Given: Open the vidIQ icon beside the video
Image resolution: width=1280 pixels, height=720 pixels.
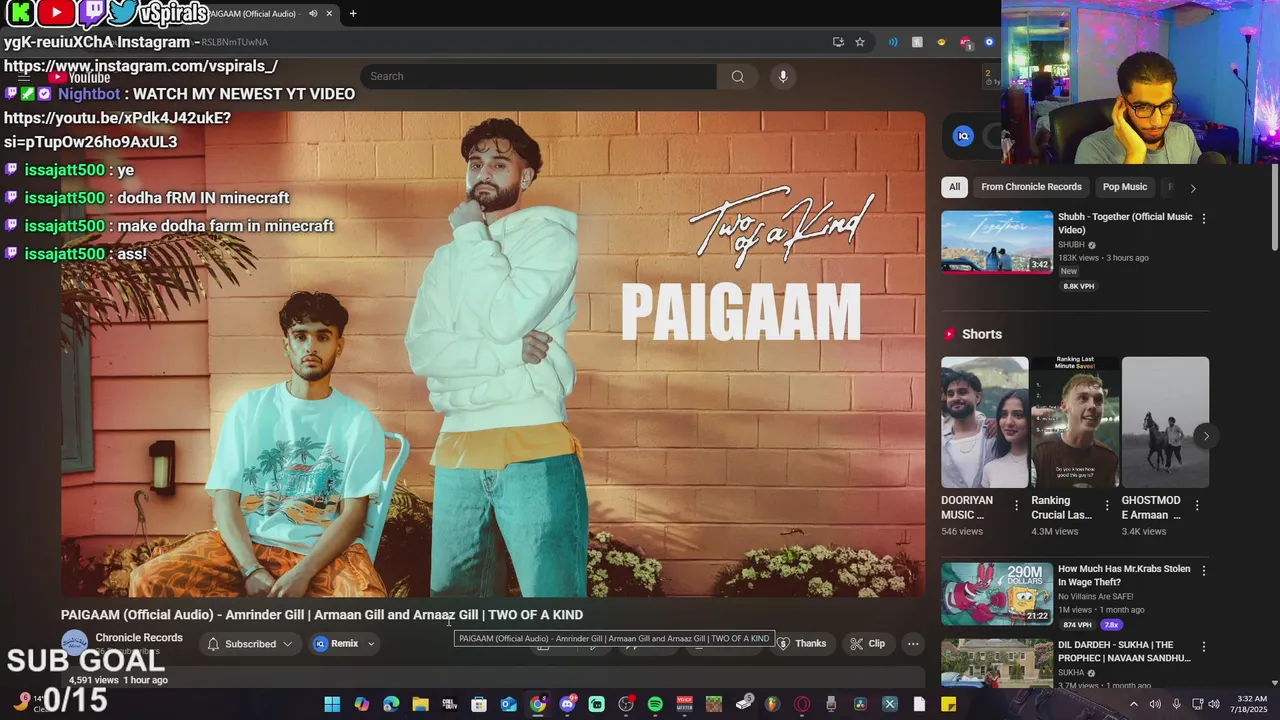Looking at the screenshot, I should coord(963,136).
